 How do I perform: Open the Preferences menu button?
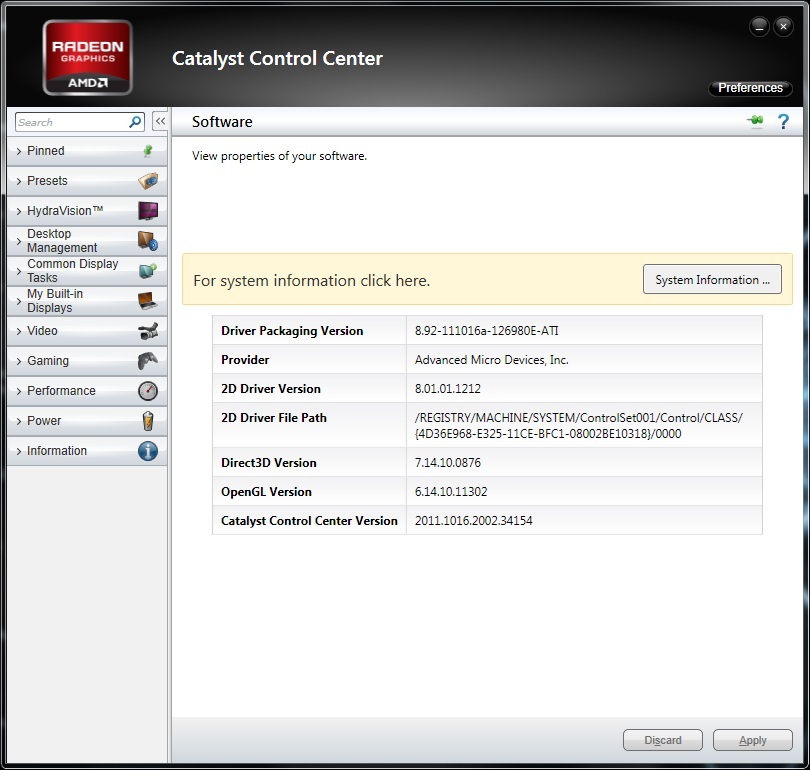(x=750, y=88)
